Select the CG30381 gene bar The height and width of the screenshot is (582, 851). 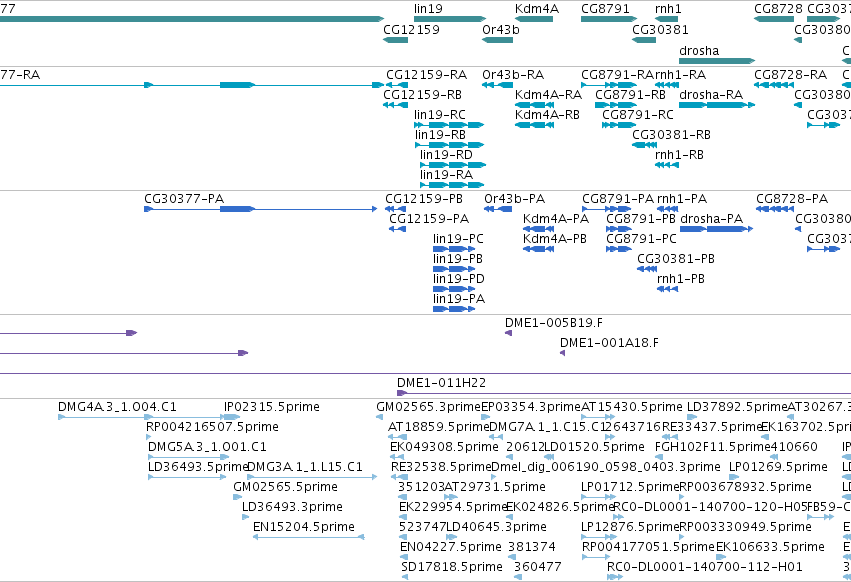[x=644, y=40]
